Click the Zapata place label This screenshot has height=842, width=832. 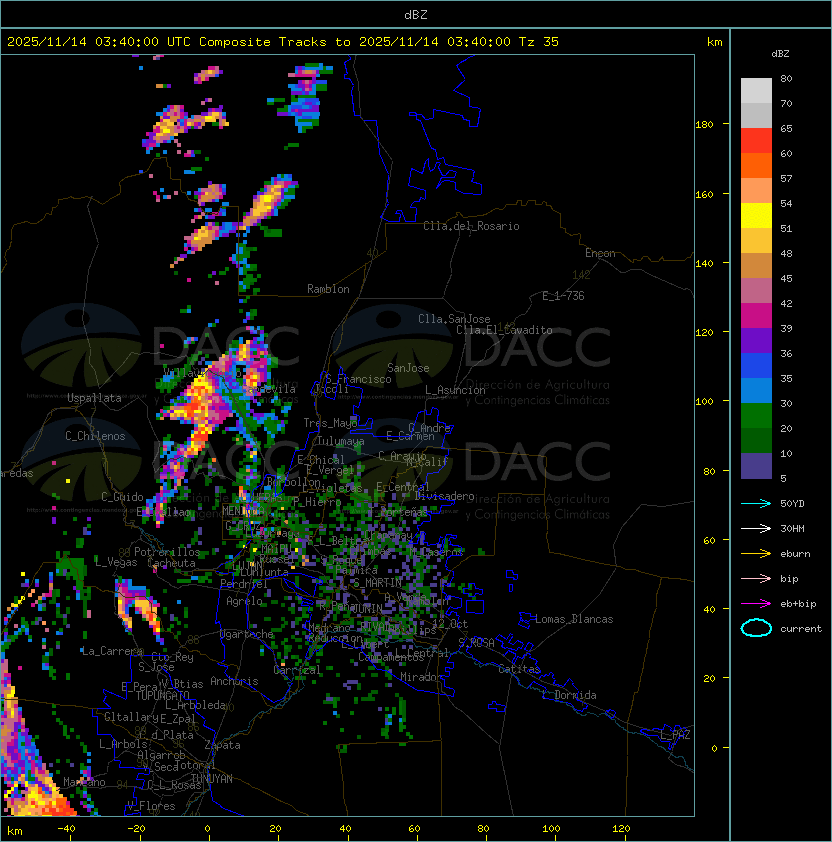coord(222,745)
